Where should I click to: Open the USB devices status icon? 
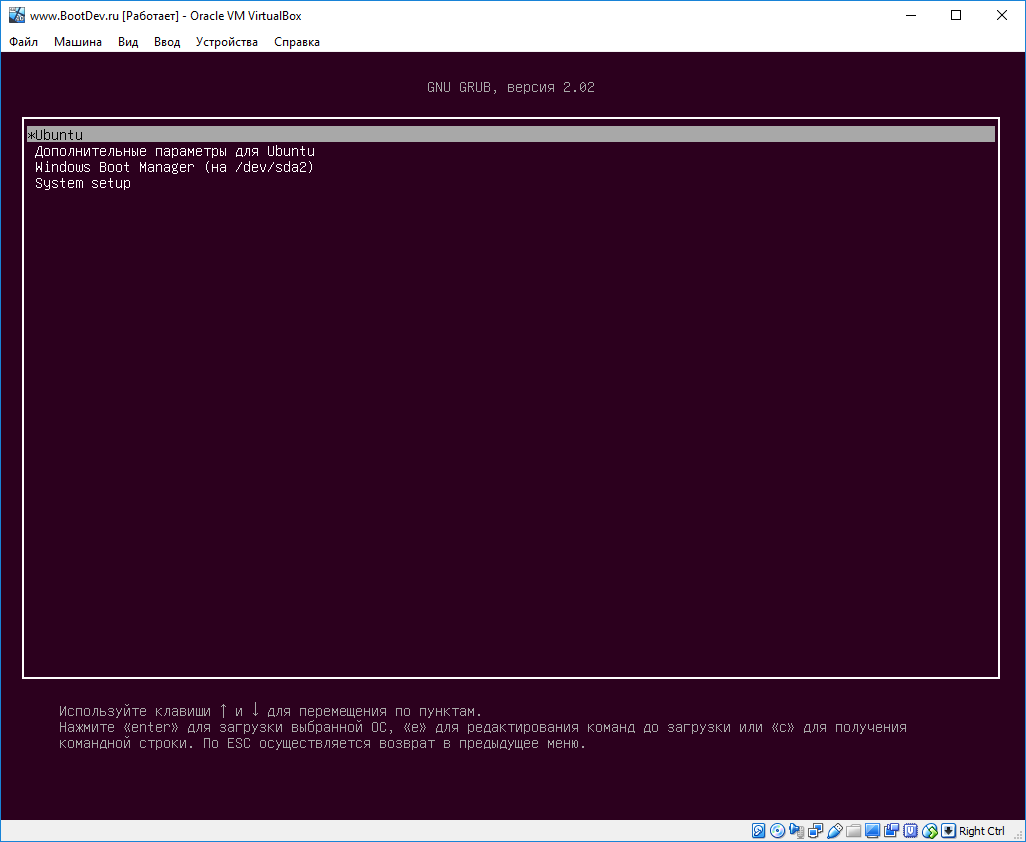[834, 831]
